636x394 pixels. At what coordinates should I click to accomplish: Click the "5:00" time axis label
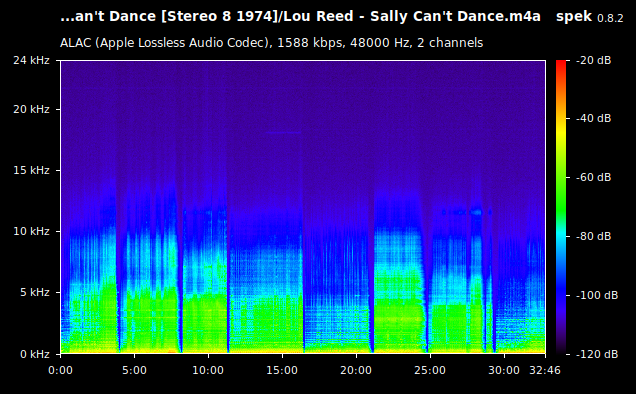point(134,370)
